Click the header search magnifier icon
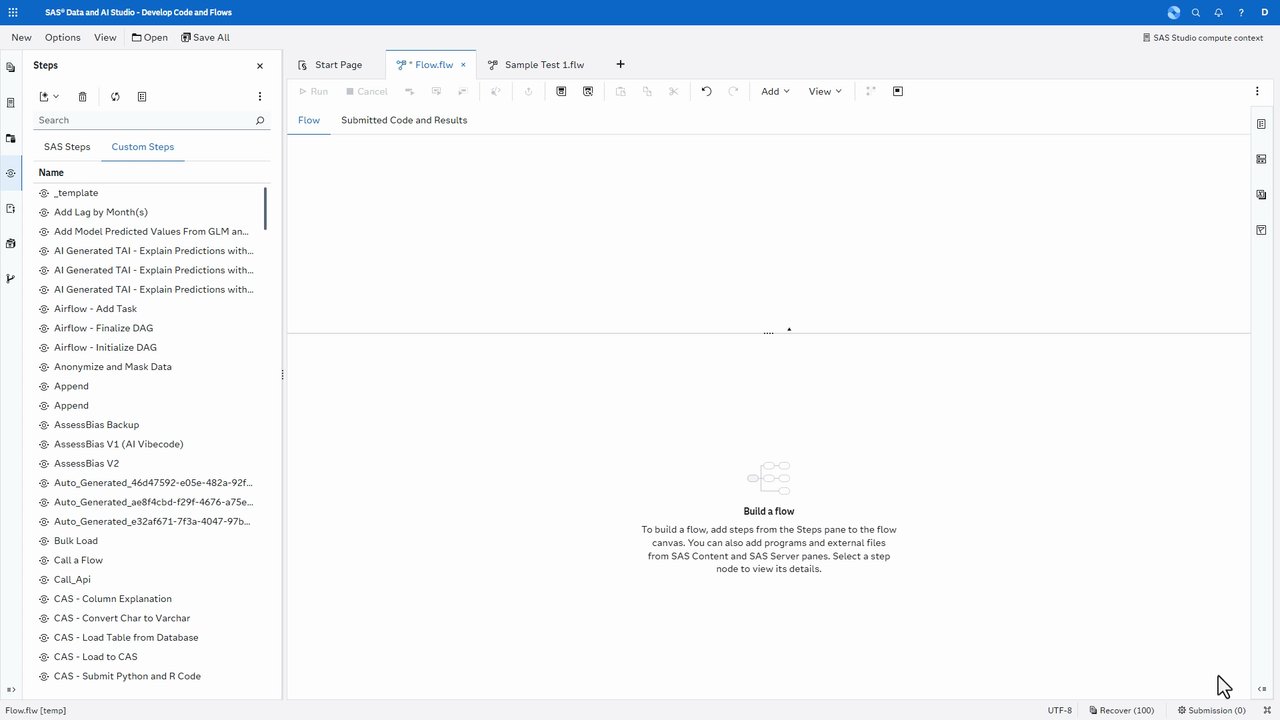1280x720 pixels. pyautogui.click(x=1196, y=13)
